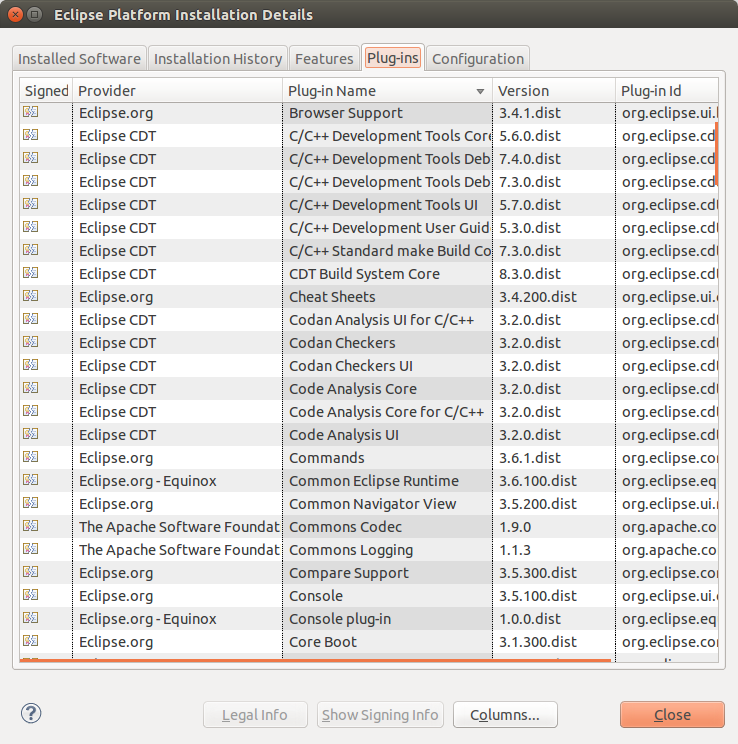Screen dimensions: 738x744
Task: Sort by the Signed column header
Action: (46, 91)
